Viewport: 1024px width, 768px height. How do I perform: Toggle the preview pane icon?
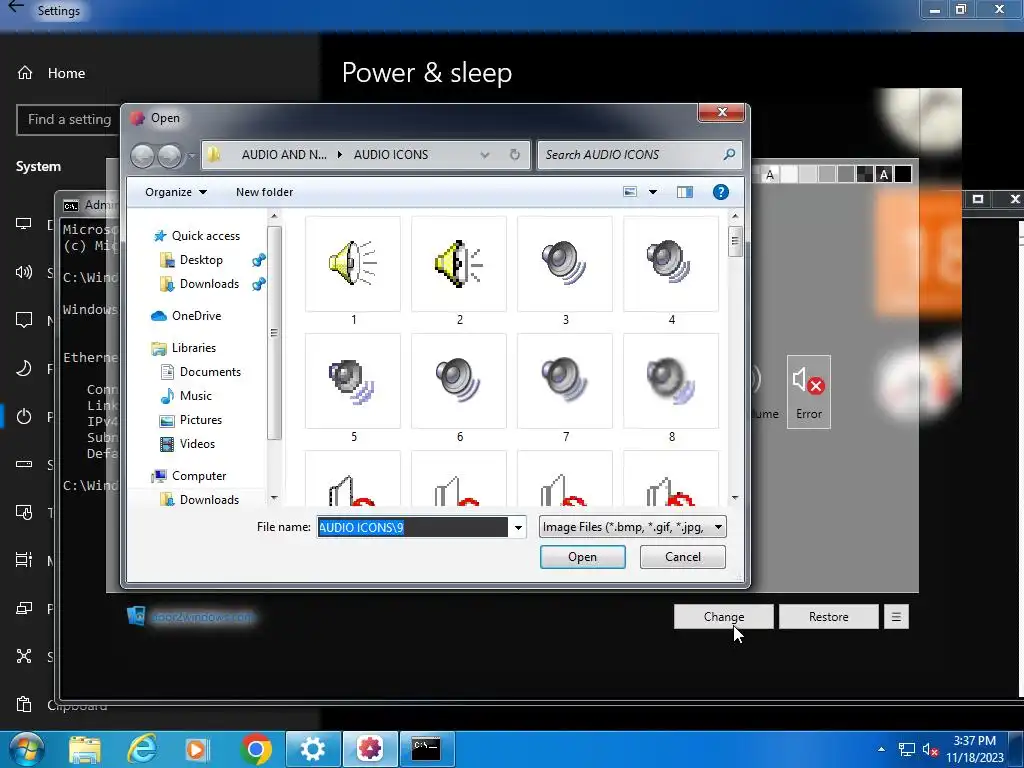pos(684,192)
